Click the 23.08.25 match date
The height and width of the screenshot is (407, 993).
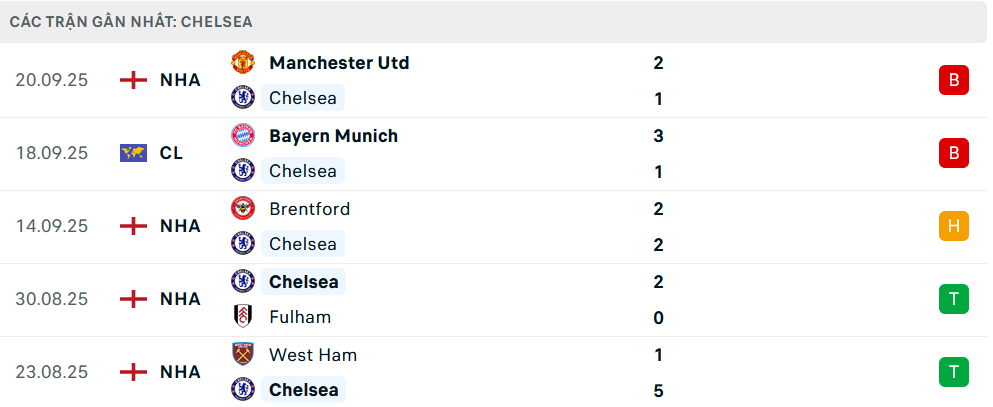(52, 372)
